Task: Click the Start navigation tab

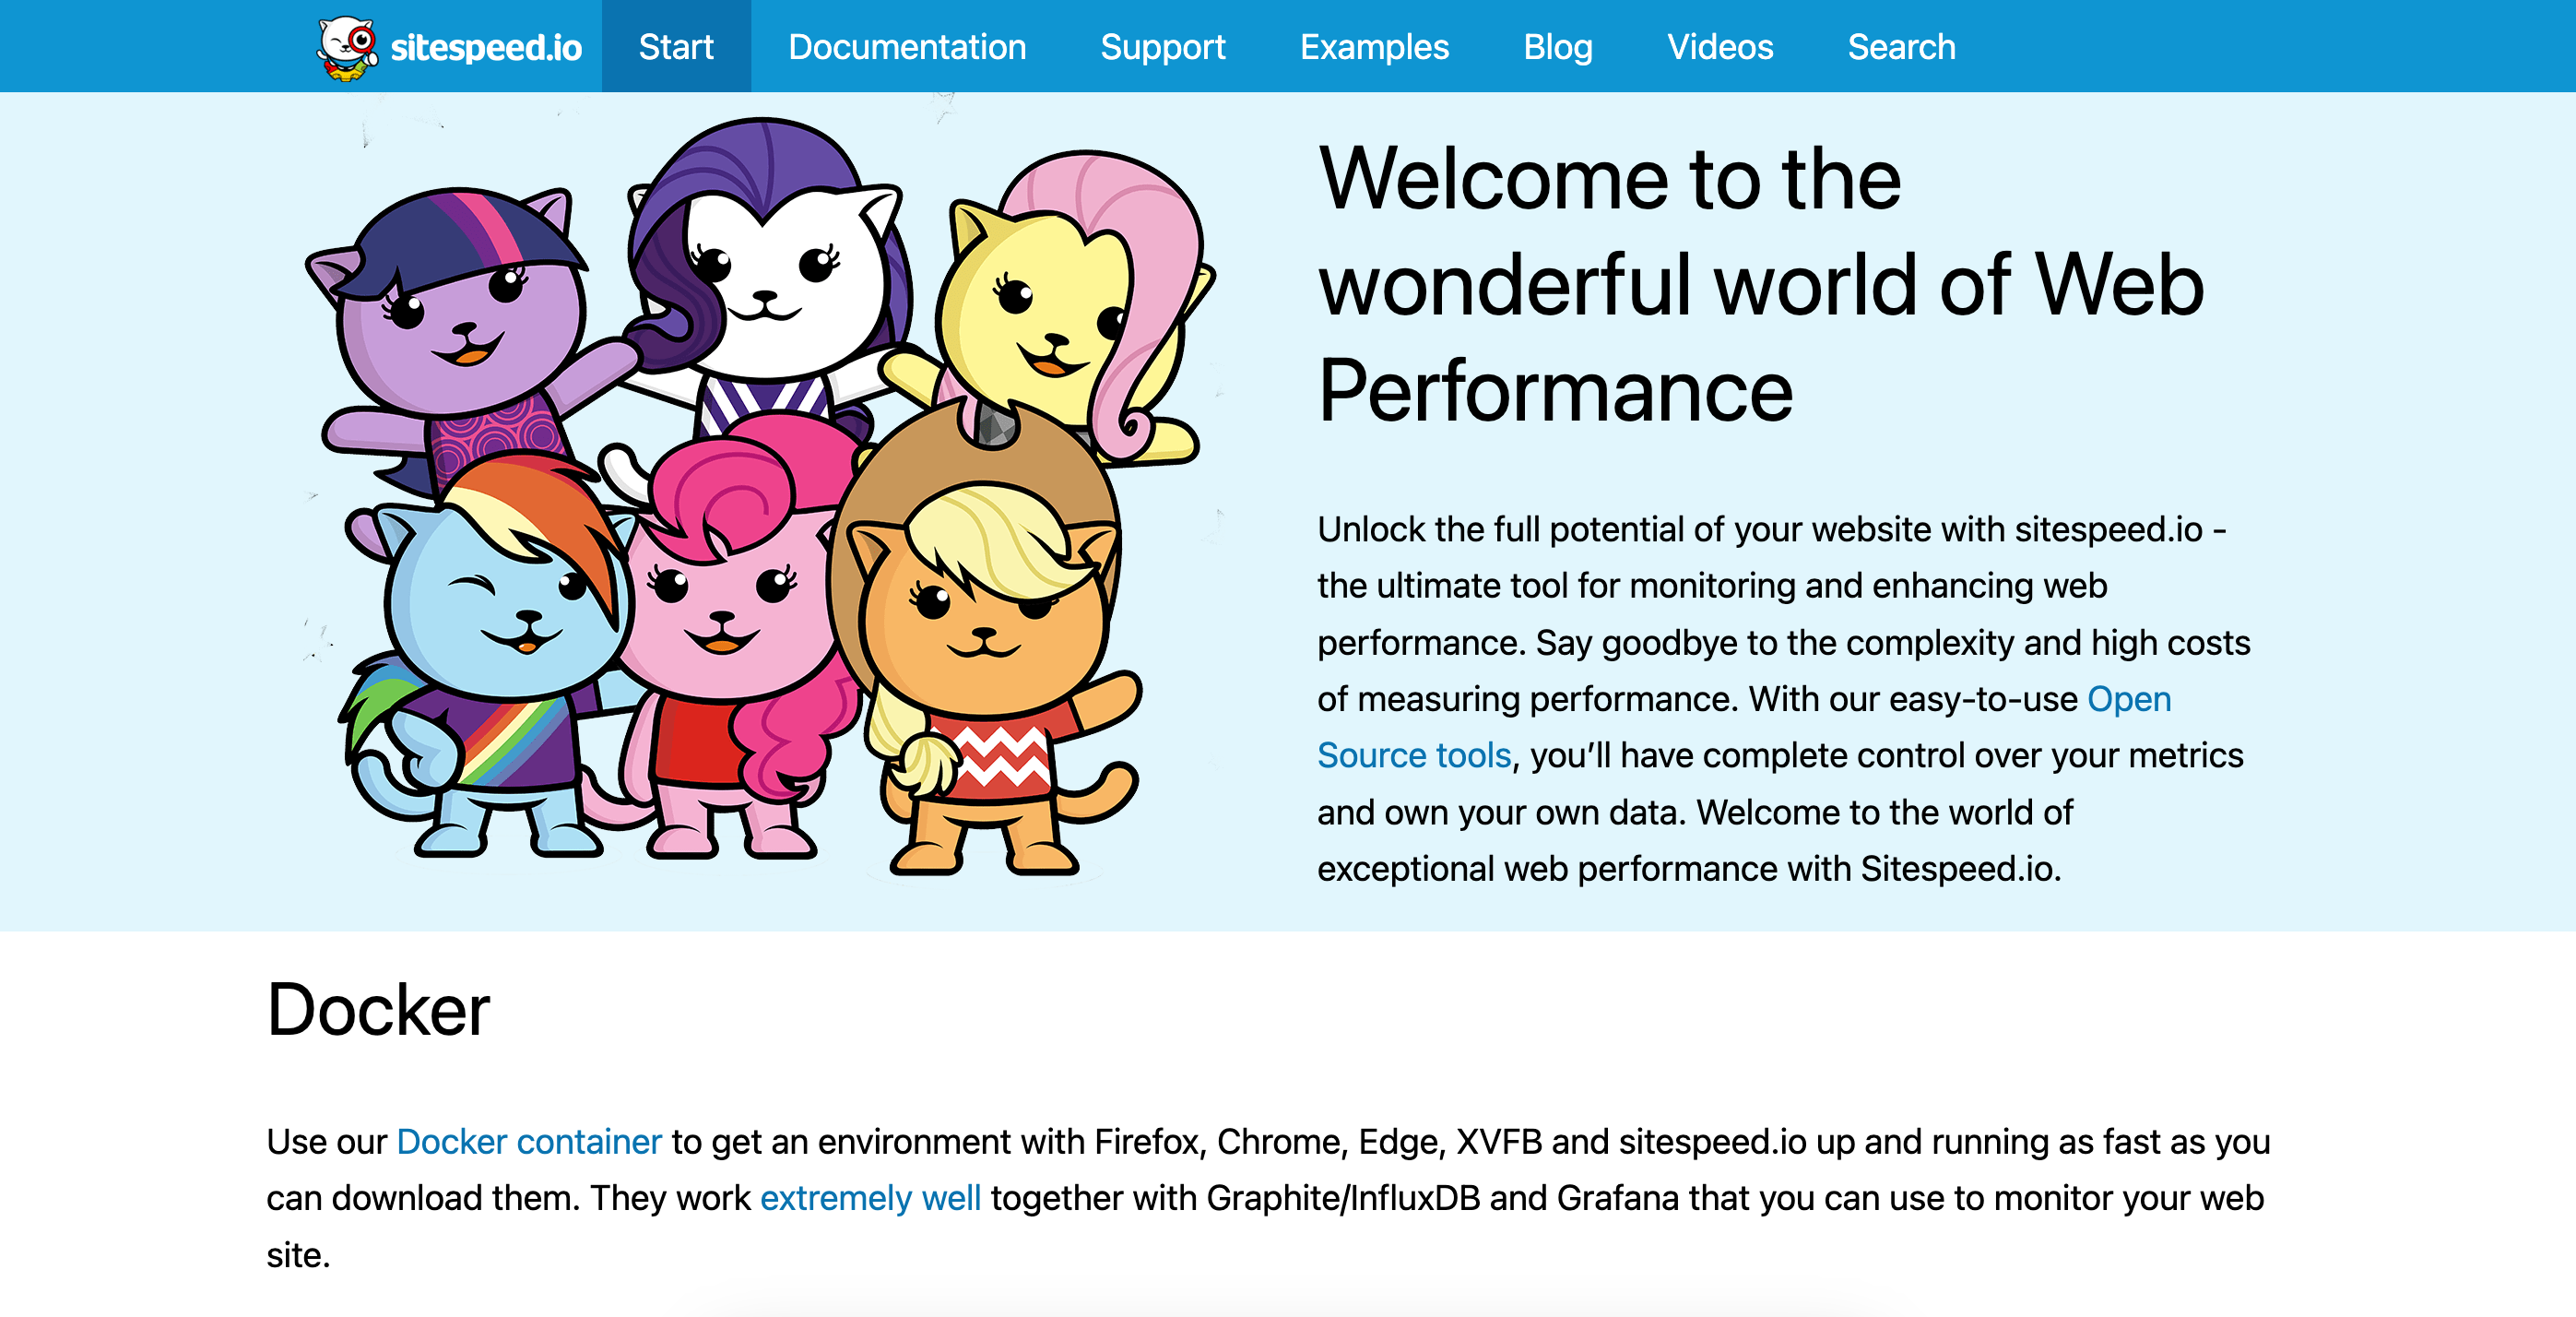Action: (x=675, y=47)
